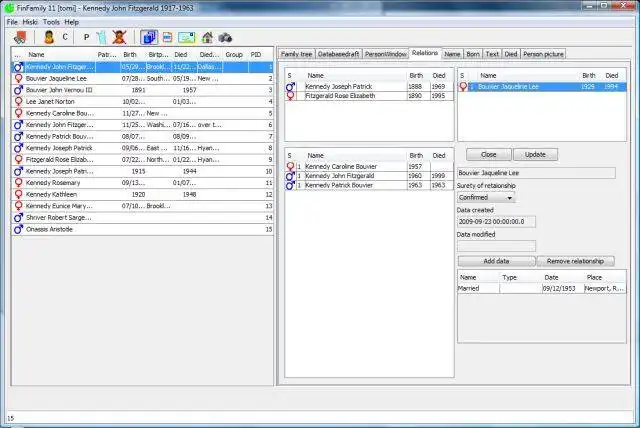Image resolution: width=640 pixels, height=428 pixels.
Task: Click the C toolbar button
Action: [x=65, y=38]
